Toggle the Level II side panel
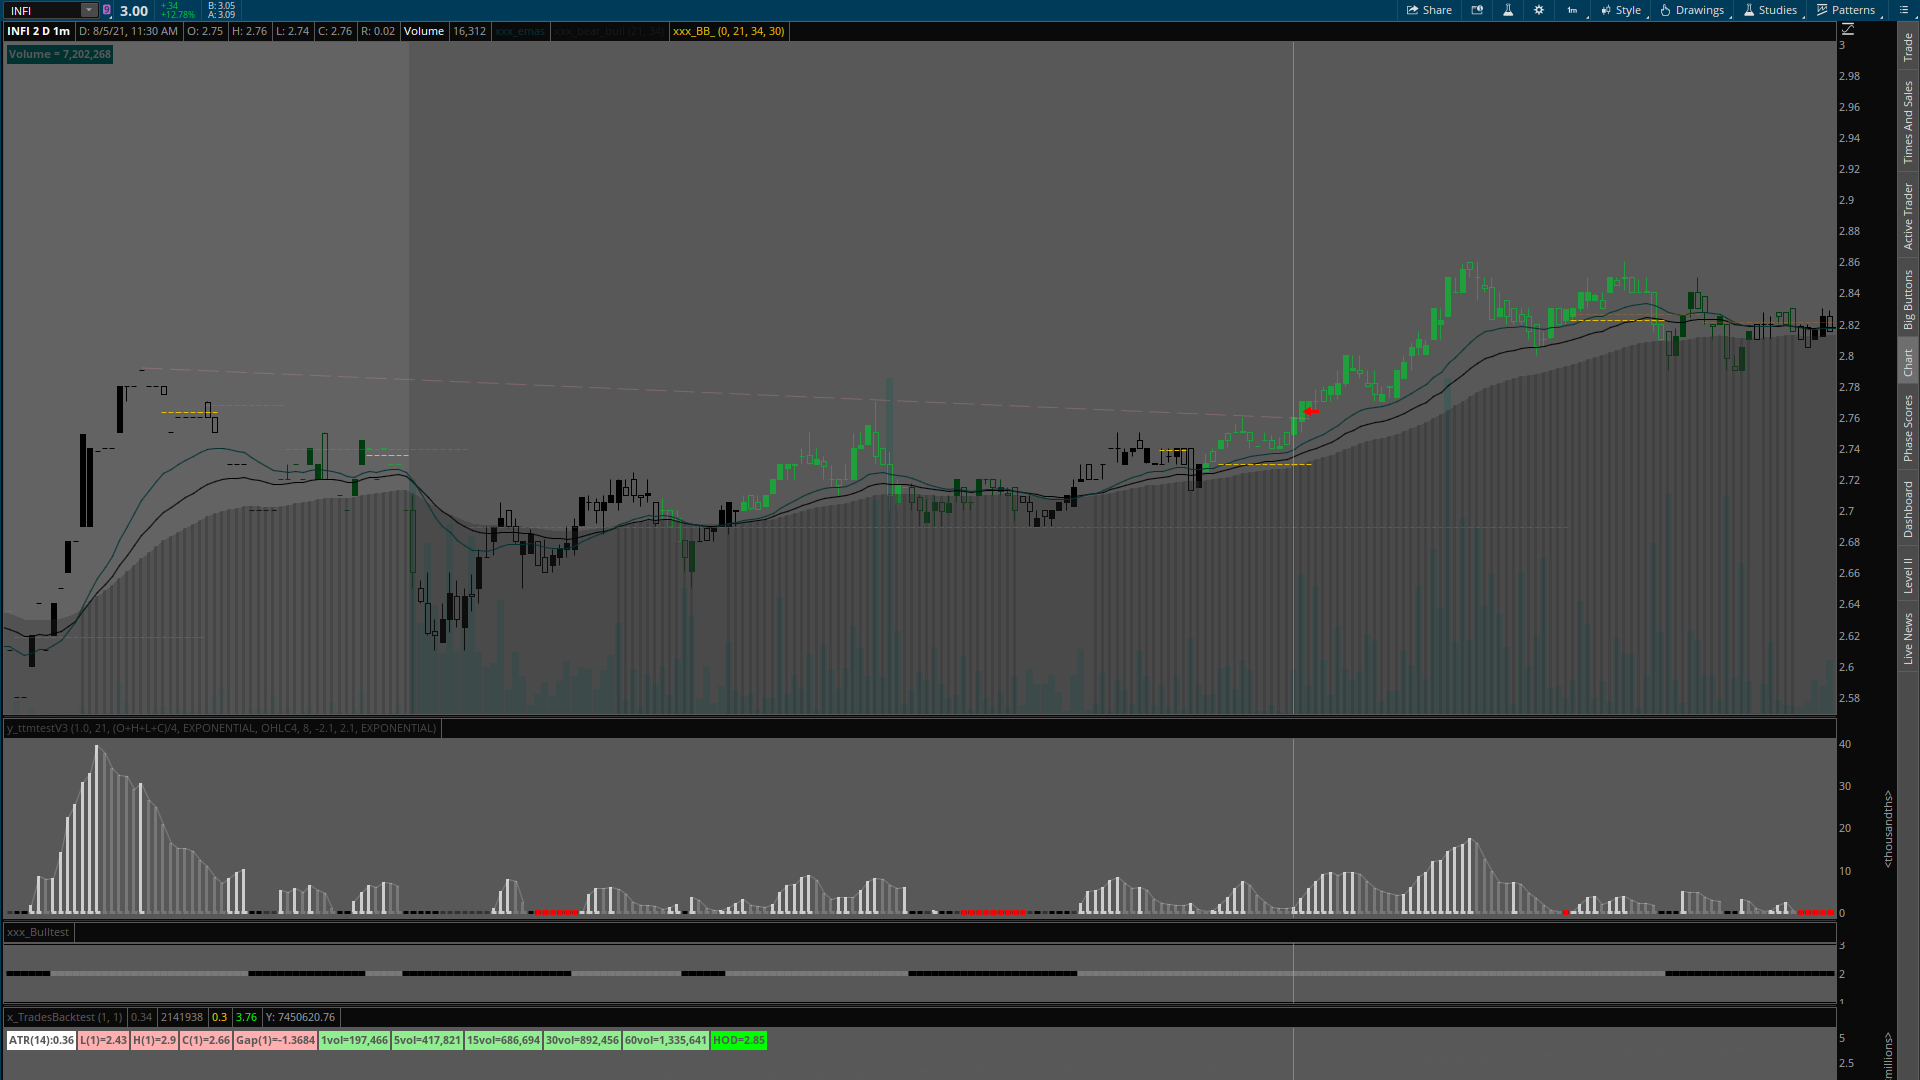The image size is (1920, 1080). 1908,575
